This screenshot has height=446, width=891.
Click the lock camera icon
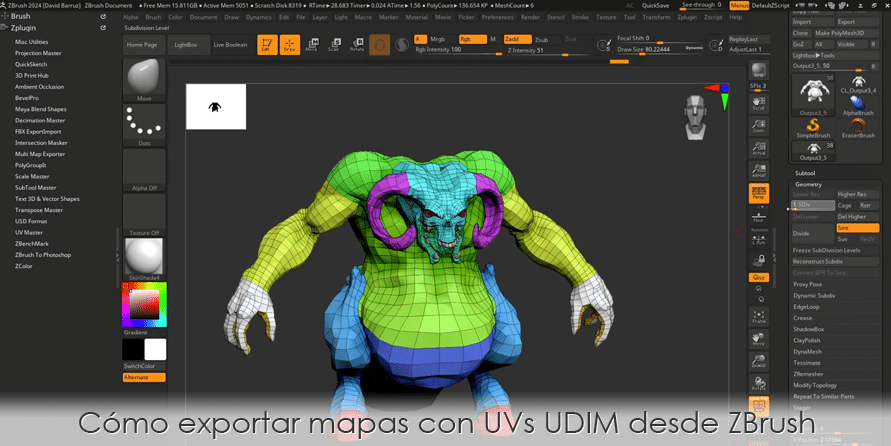click(759, 260)
